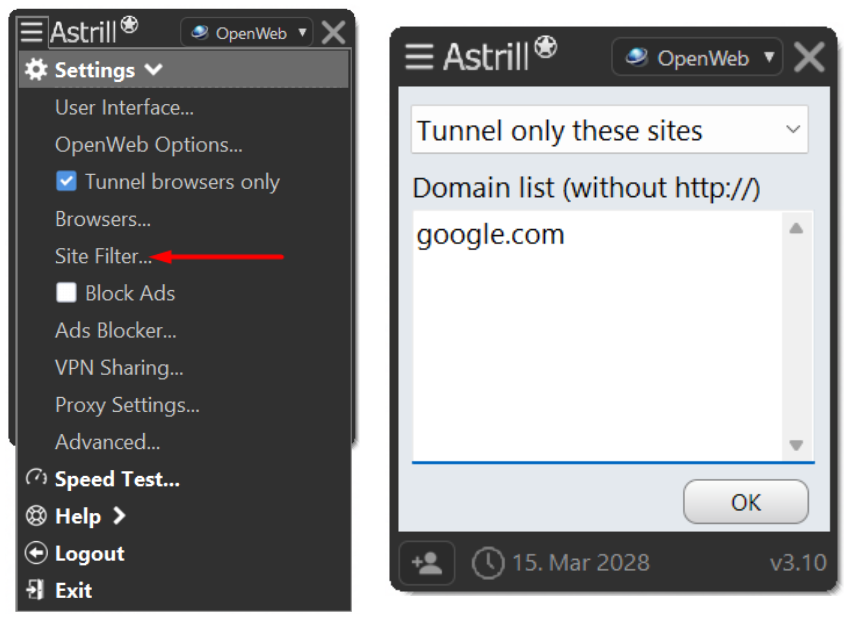Open OpenWeb mode dropdown in right window
Viewport: 844px width, 622px height.
coord(697,57)
